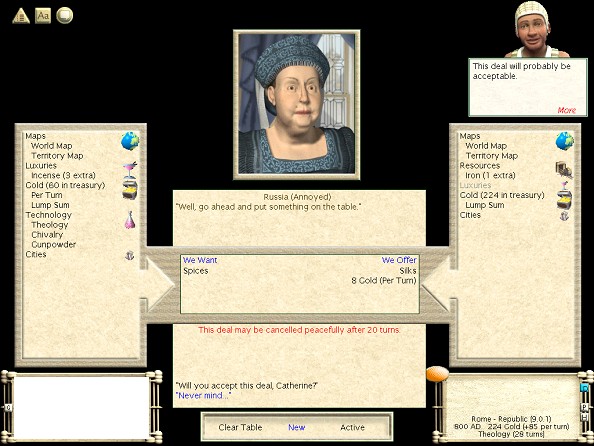This screenshot has height=446, width=594.
Task: Select Theology from Russia's technologies
Action: click(50, 225)
